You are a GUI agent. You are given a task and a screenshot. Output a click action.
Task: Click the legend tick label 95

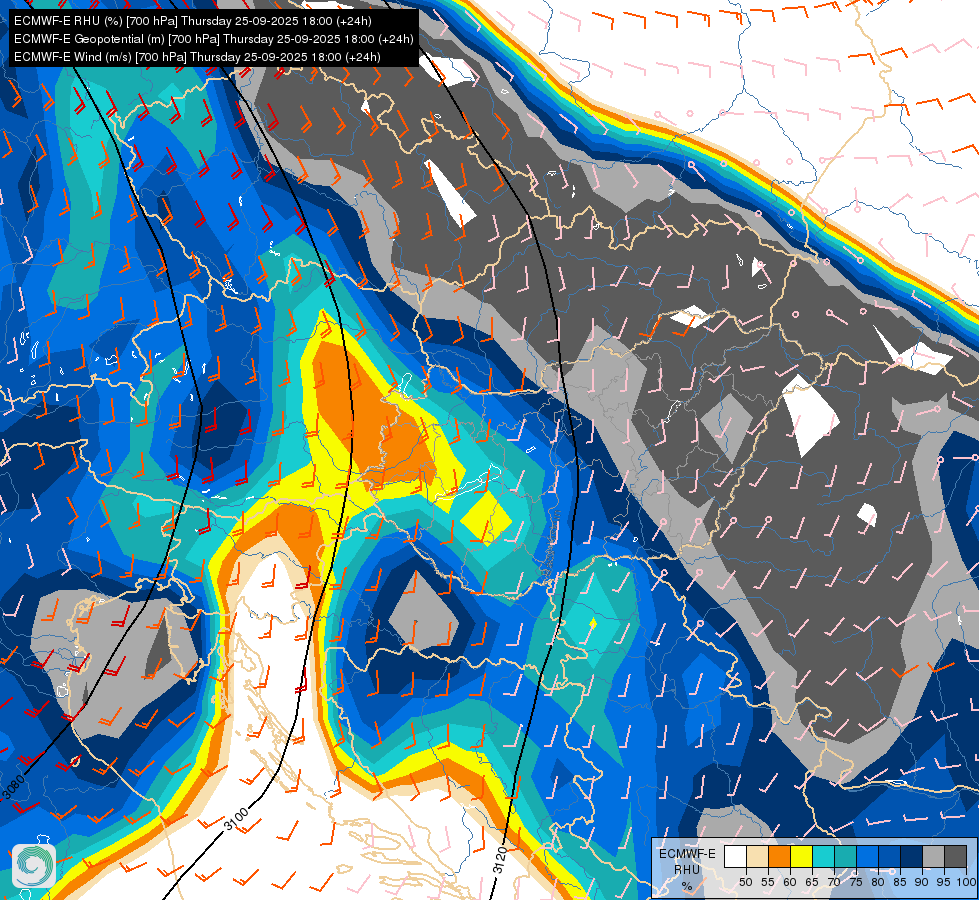[x=943, y=883]
